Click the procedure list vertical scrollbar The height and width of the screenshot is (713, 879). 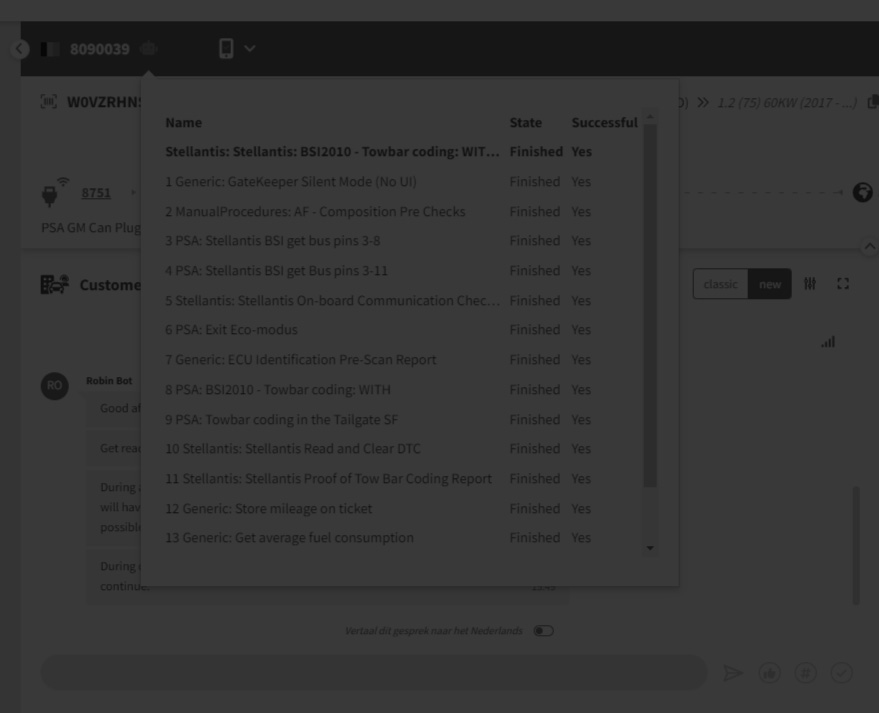pos(650,300)
